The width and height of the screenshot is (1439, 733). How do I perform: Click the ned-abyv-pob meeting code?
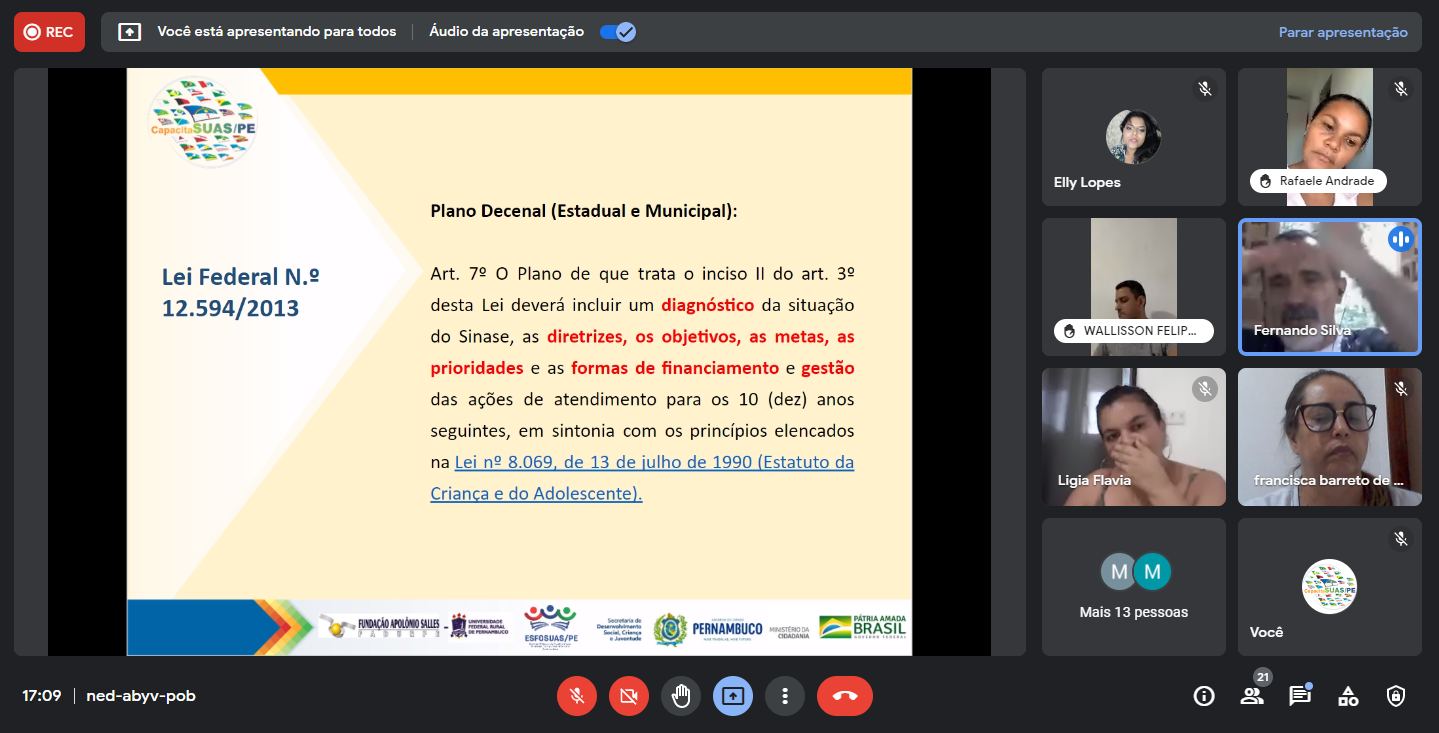tap(141, 696)
